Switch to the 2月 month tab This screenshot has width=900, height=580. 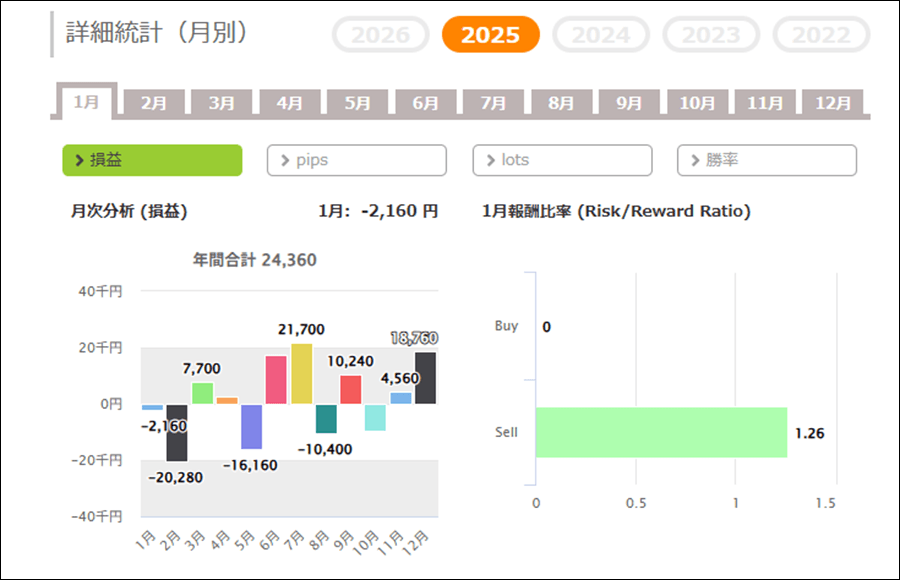[154, 103]
